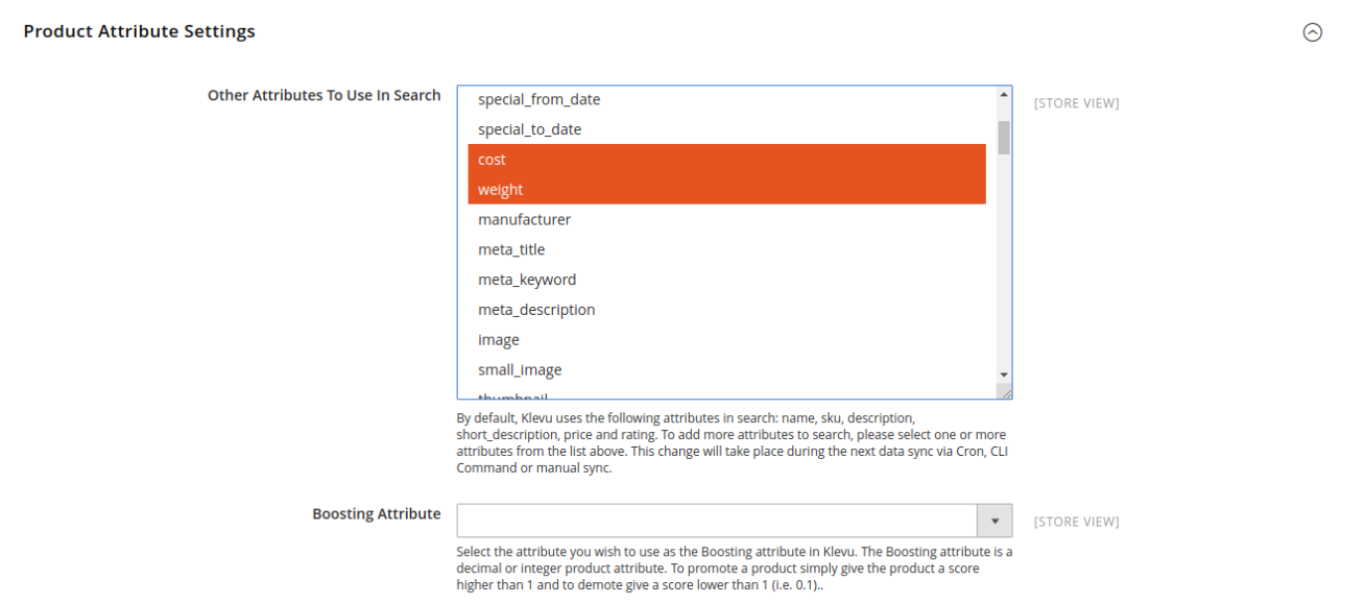Select manufacturer in the attributes list
The height and width of the screenshot is (605, 1366).
[x=727, y=220]
